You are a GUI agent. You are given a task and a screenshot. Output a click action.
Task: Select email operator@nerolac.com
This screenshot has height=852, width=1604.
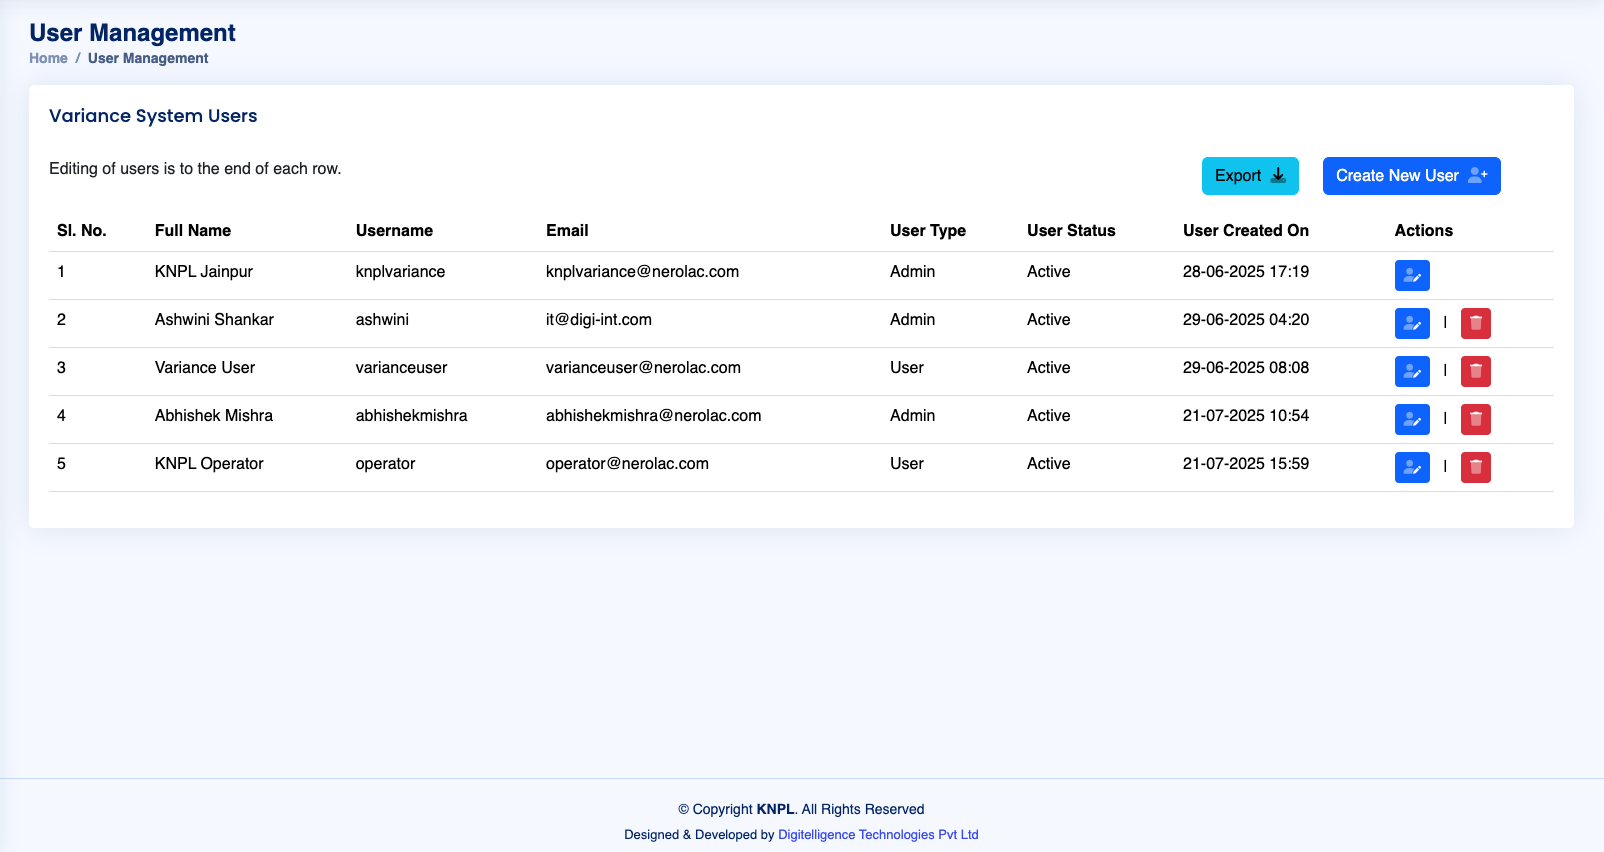627,464
